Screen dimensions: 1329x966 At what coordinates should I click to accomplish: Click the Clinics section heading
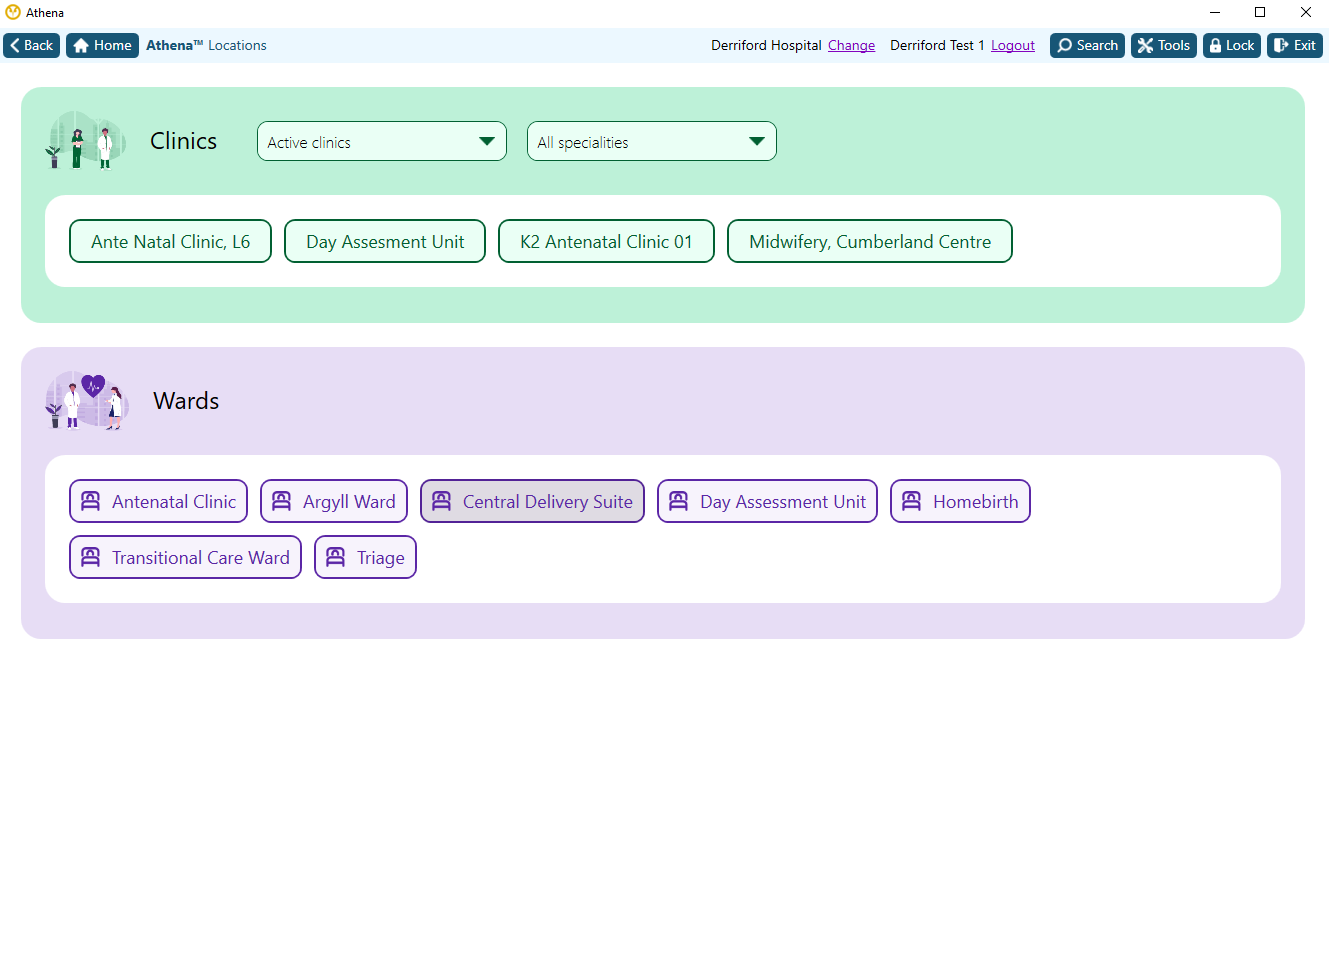pyautogui.click(x=183, y=141)
